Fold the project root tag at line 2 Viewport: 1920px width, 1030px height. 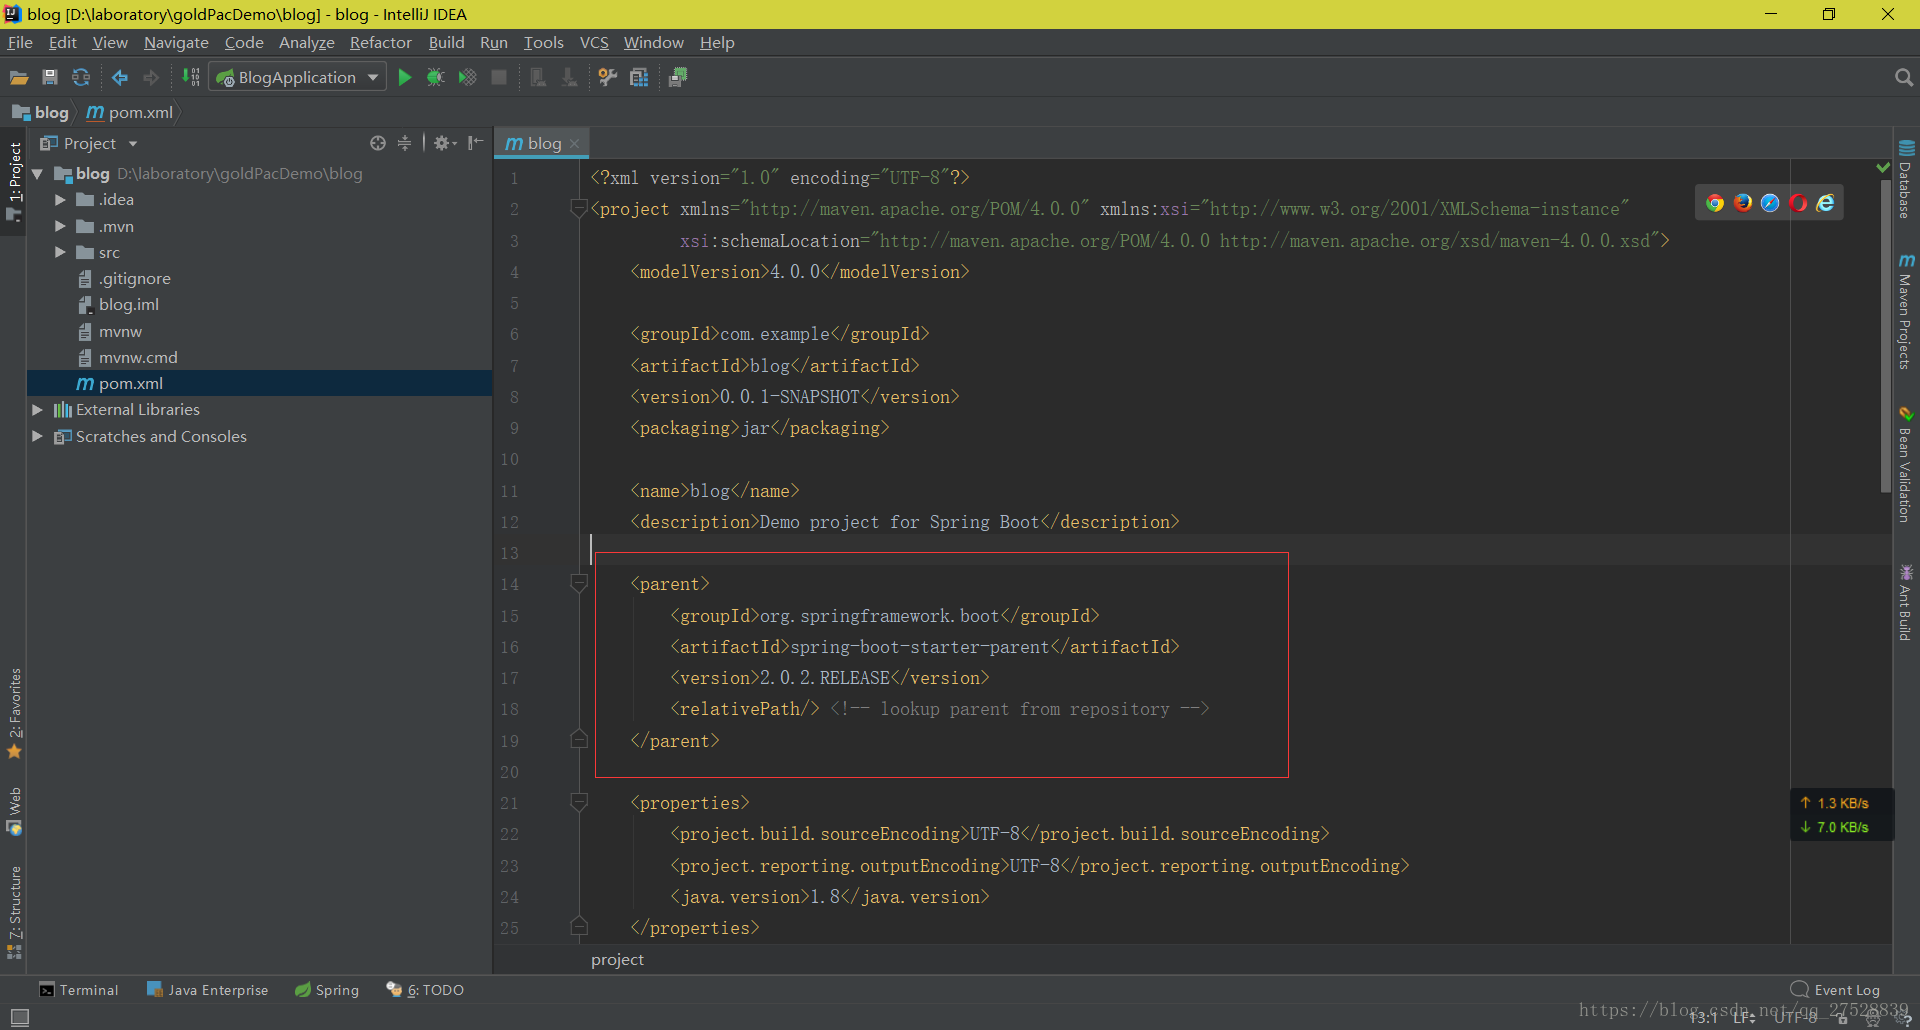pos(578,208)
